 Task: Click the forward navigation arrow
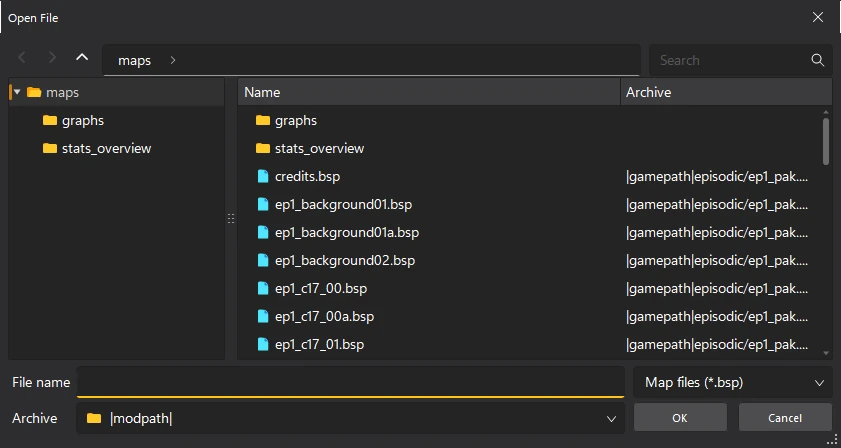click(52, 57)
